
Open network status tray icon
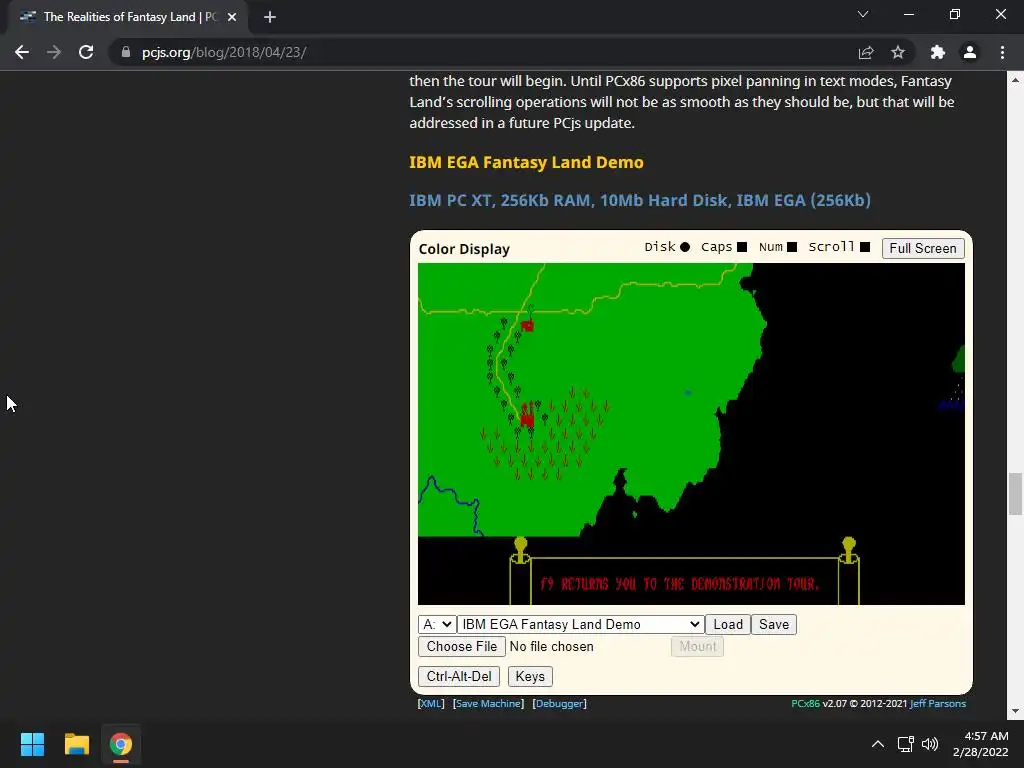point(905,744)
